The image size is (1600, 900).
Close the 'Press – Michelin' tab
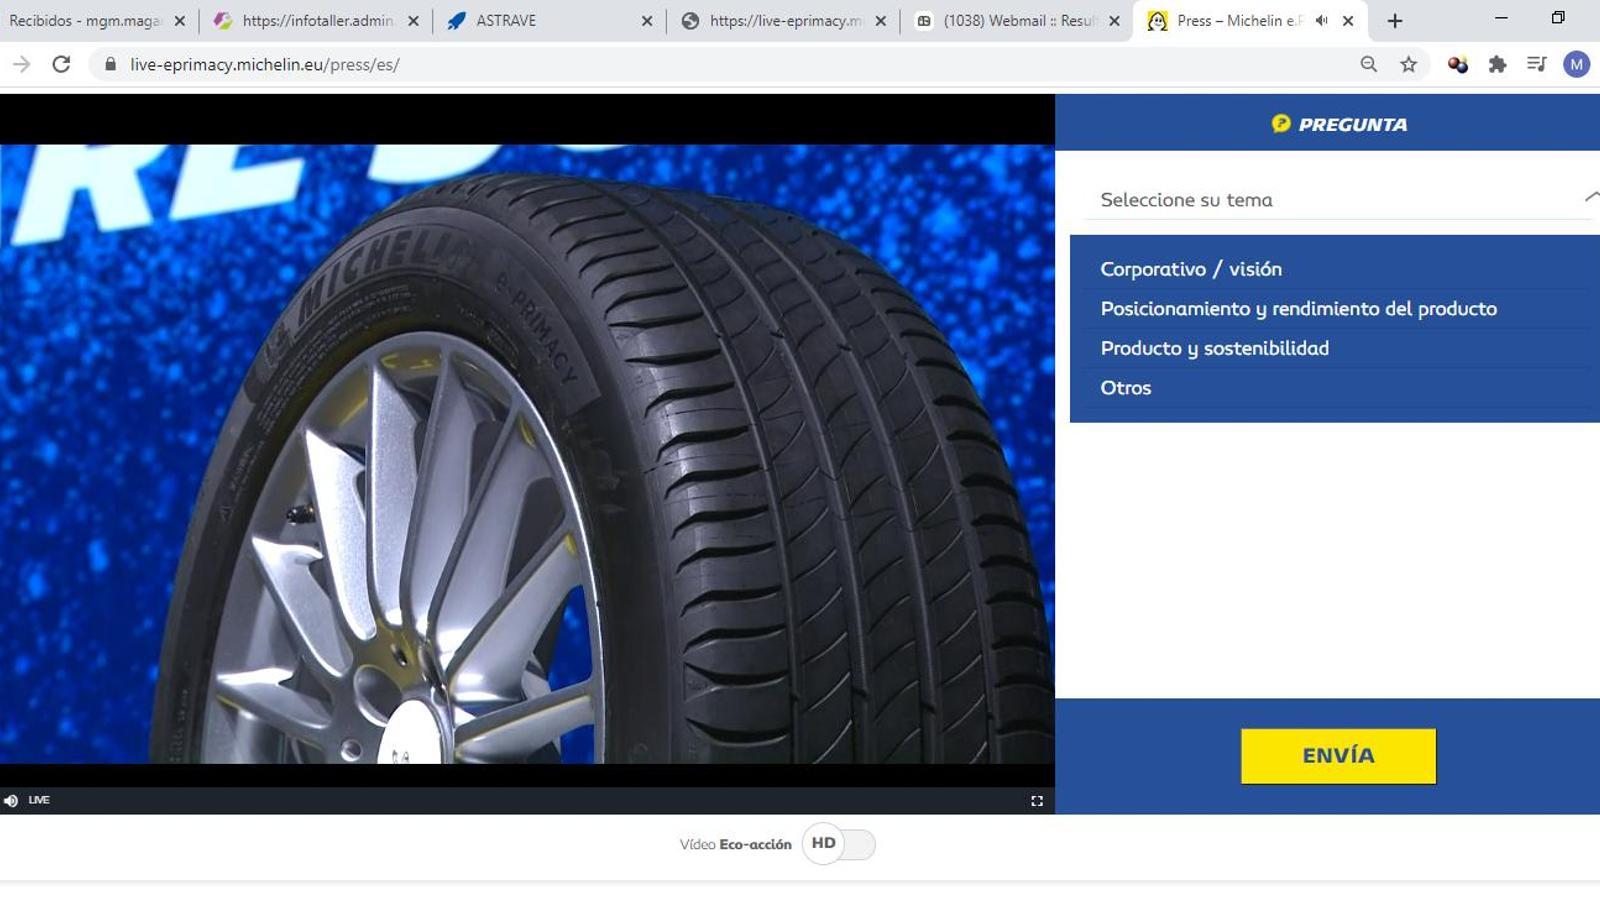pyautogui.click(x=1348, y=21)
